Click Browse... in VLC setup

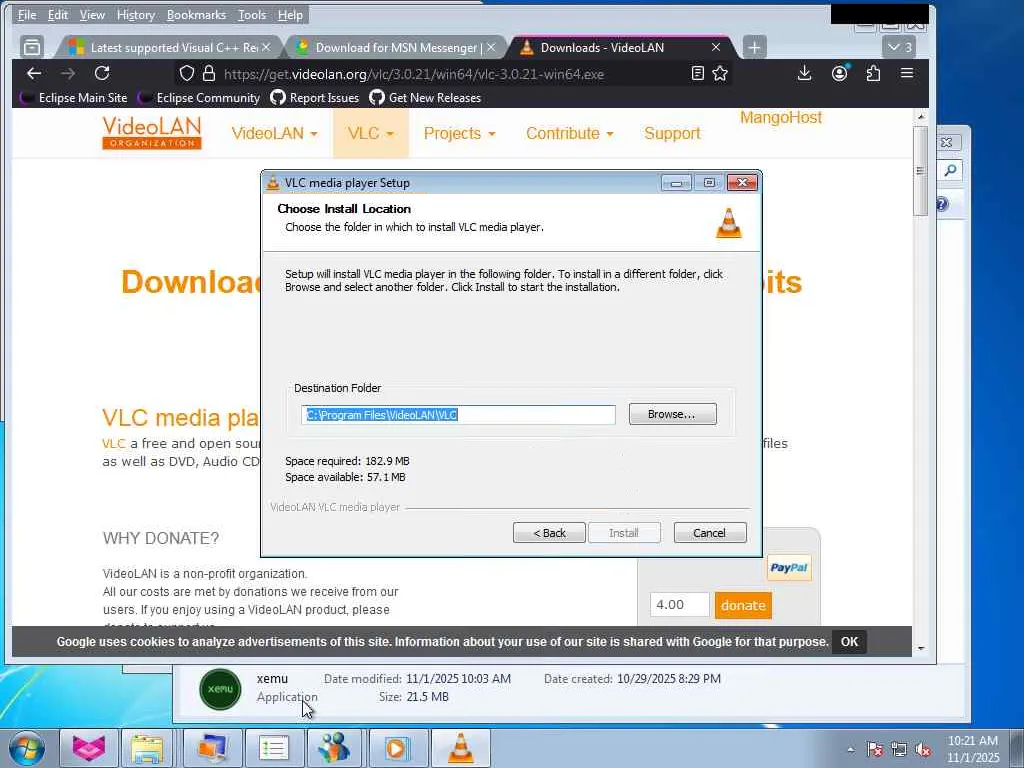pyautogui.click(x=673, y=414)
